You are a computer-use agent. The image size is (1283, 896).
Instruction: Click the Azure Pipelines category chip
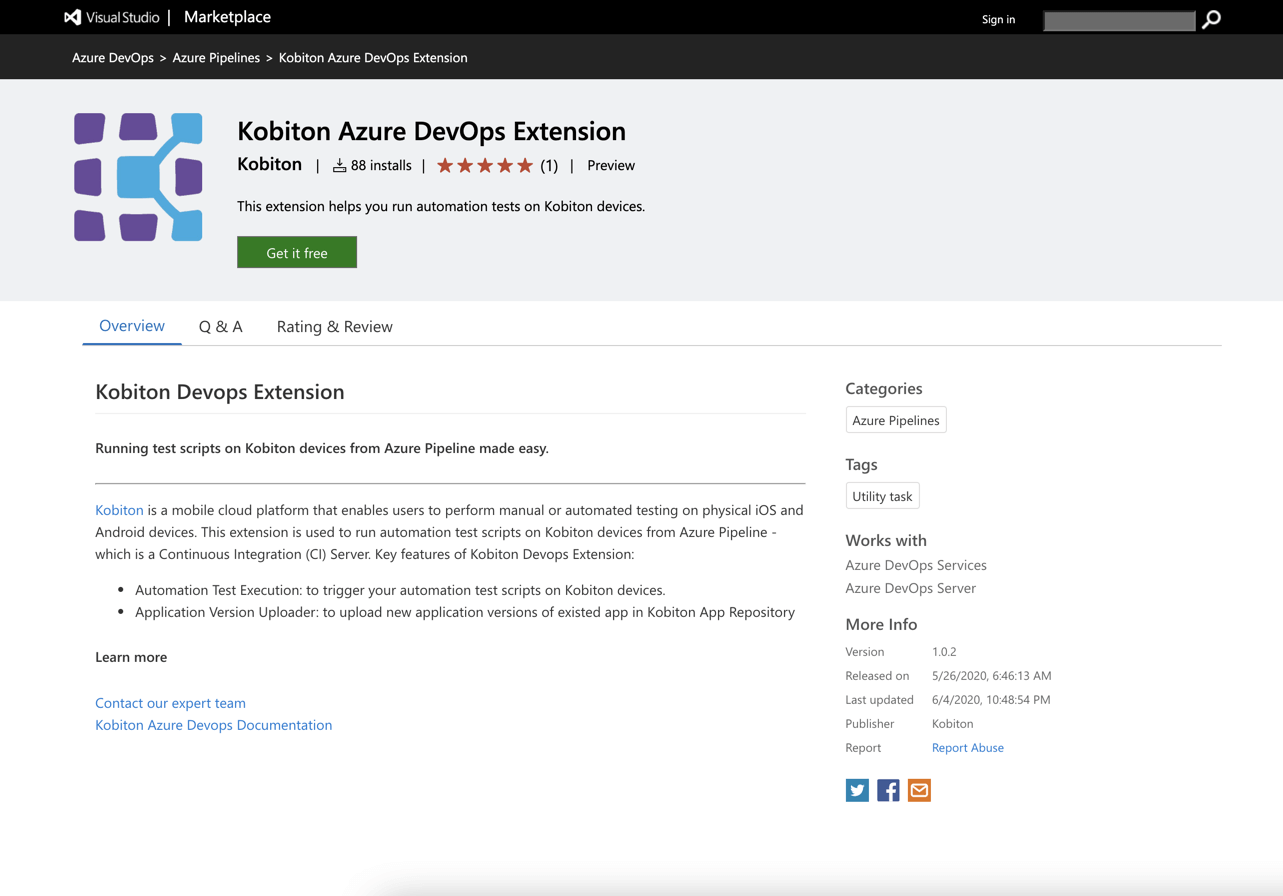click(x=896, y=420)
